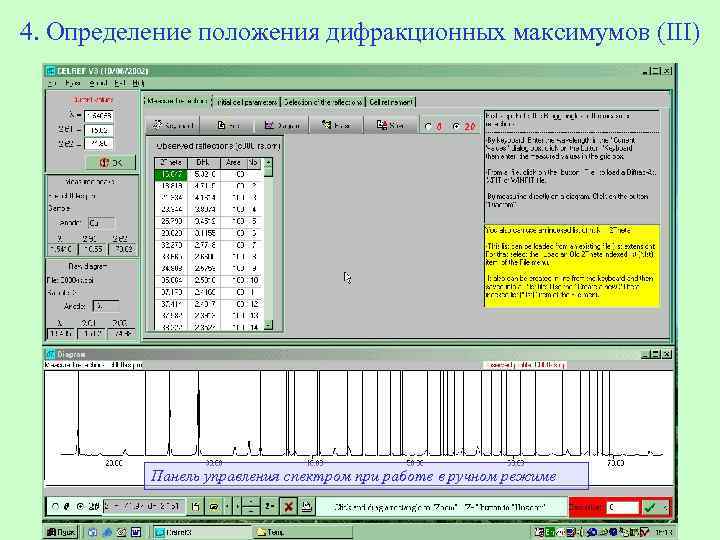The image size is (720, 540).
Task: Click the right small arrow in the diagram toolbar
Action: [237, 507]
